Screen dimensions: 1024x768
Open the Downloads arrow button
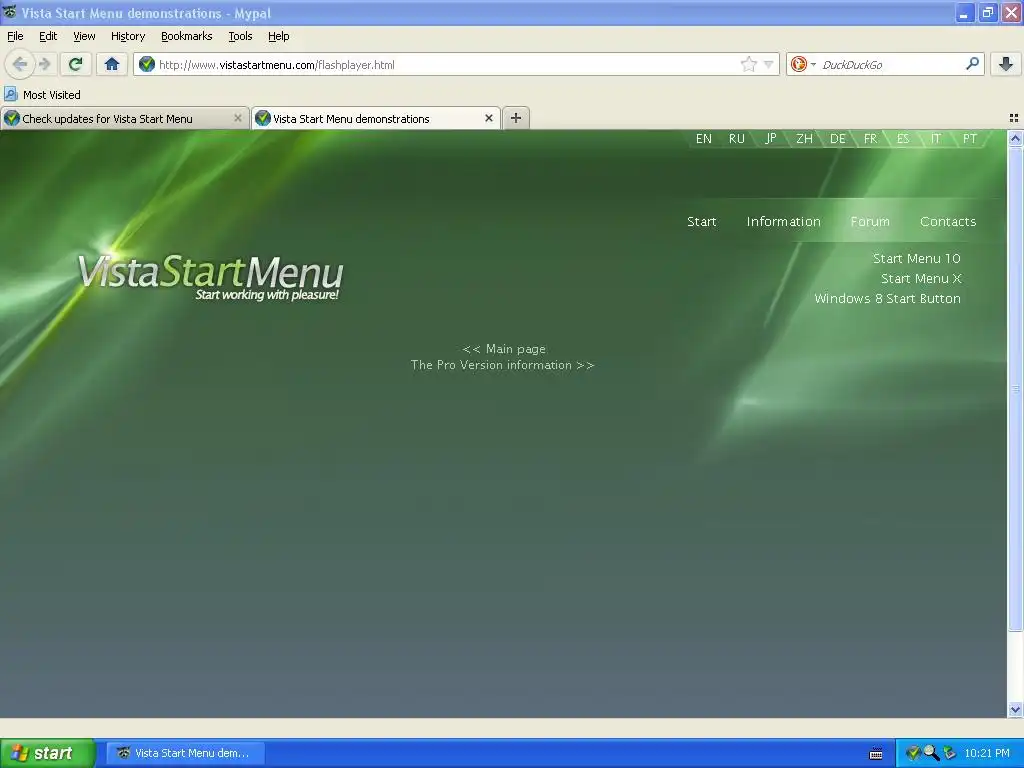tap(1006, 64)
